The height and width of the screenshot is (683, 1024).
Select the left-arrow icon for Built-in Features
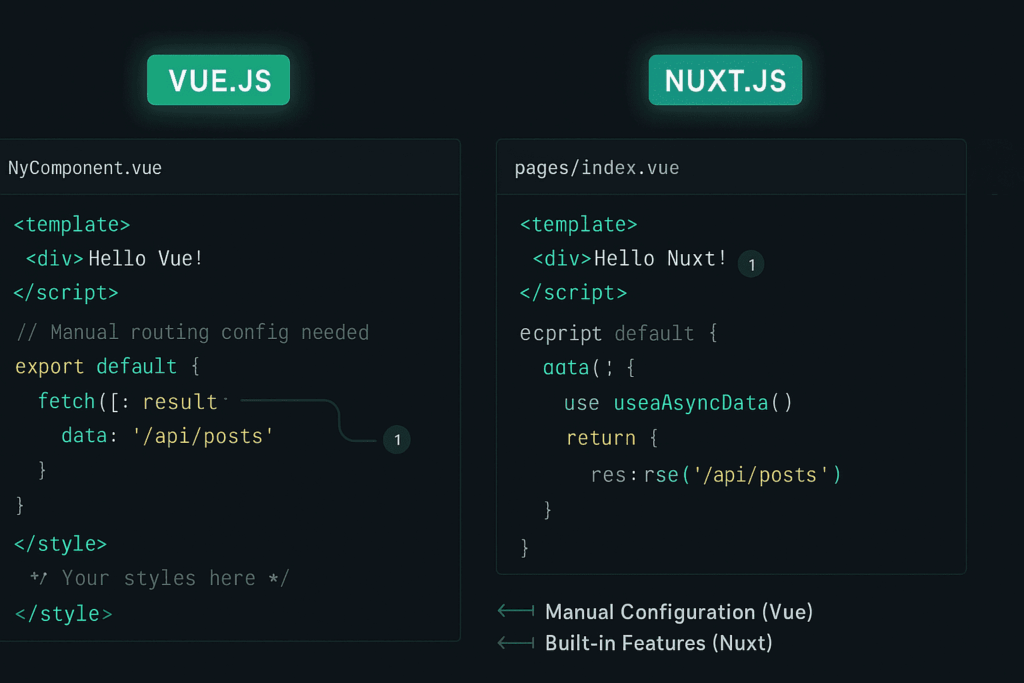click(x=514, y=643)
